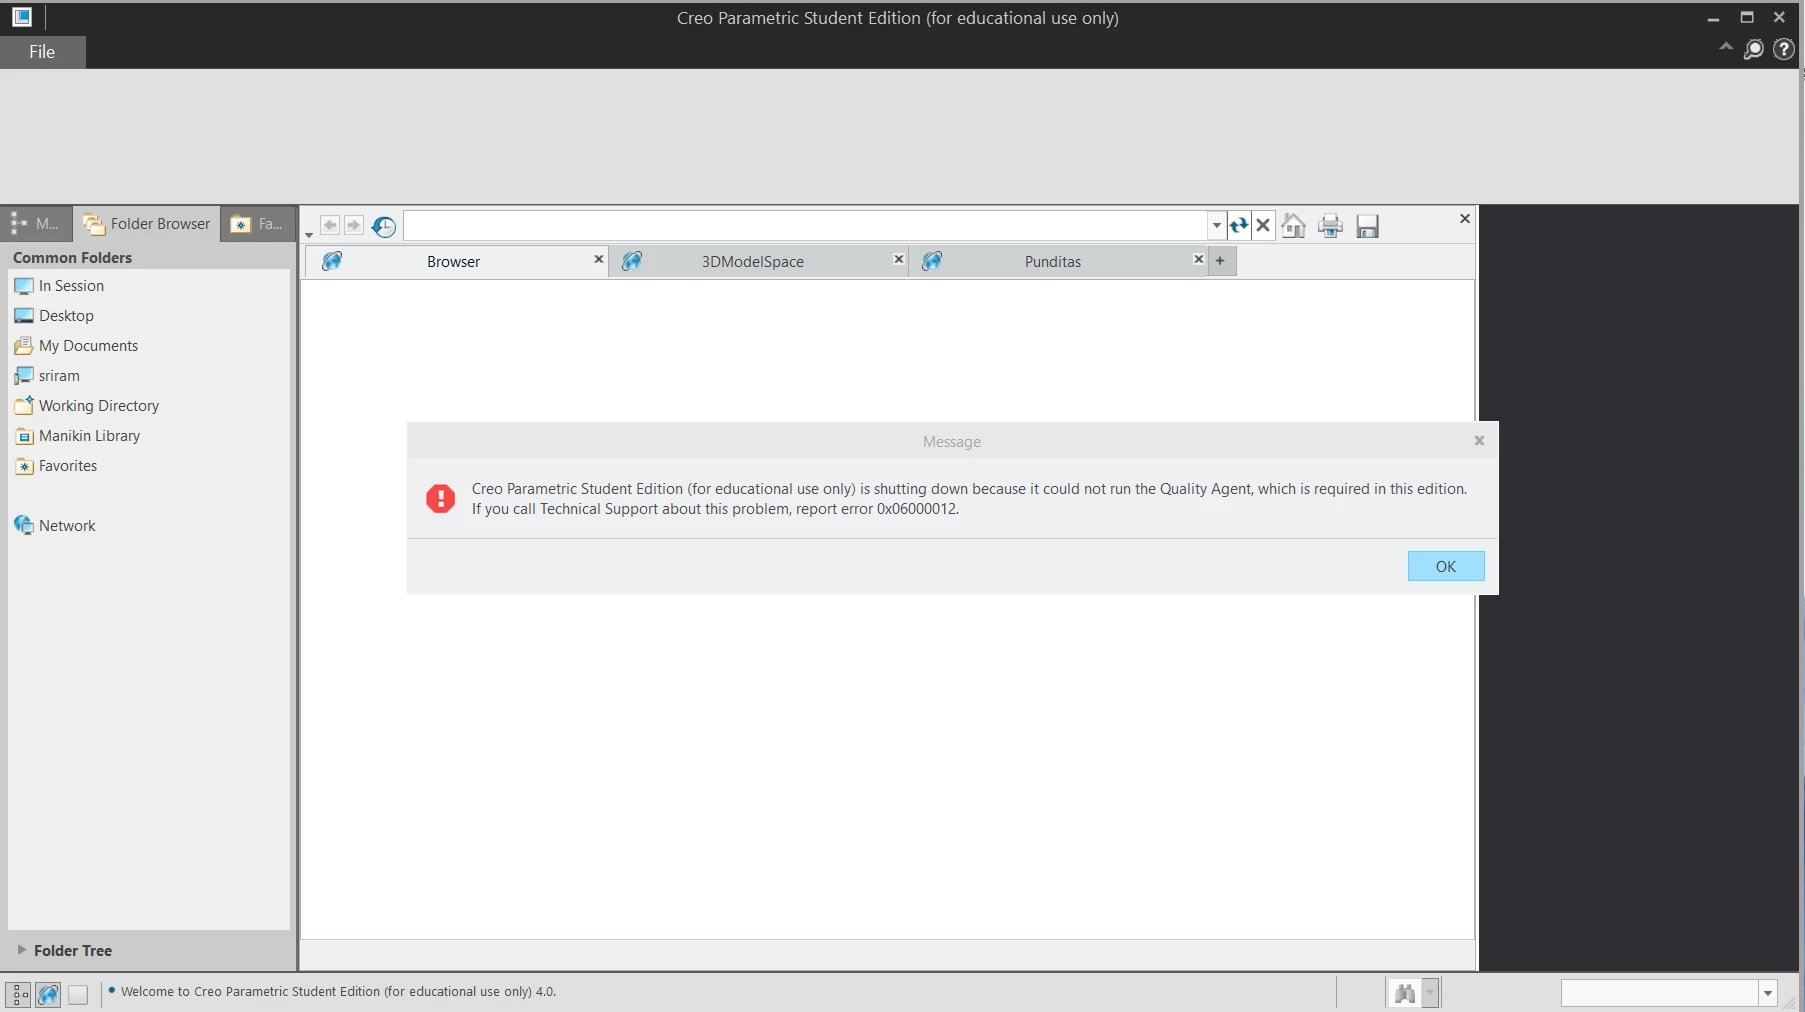Switch to the Browser tab

(453, 261)
